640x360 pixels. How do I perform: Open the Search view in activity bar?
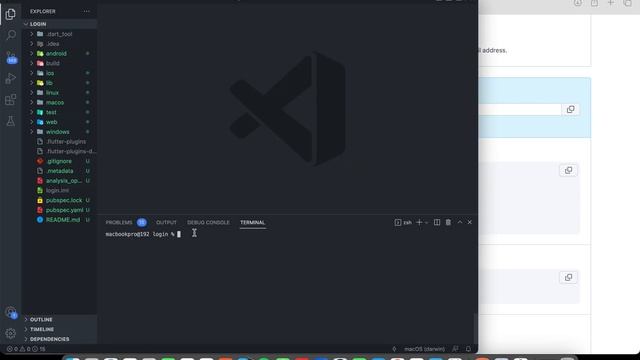pos(11,35)
